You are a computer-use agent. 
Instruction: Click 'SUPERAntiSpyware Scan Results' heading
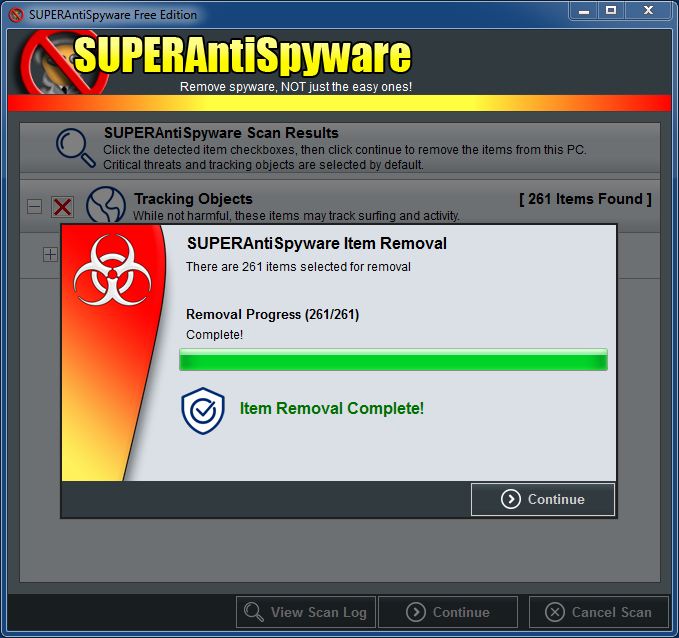click(221, 133)
